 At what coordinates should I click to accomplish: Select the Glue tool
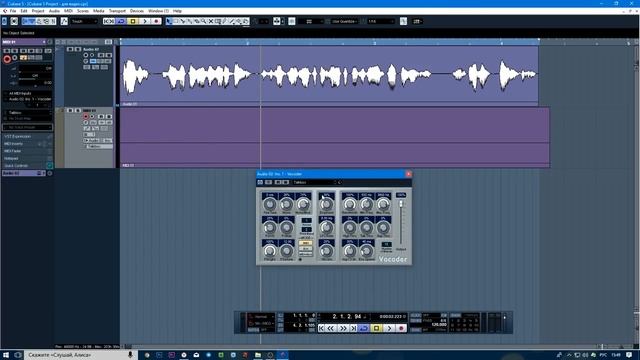coord(190,21)
